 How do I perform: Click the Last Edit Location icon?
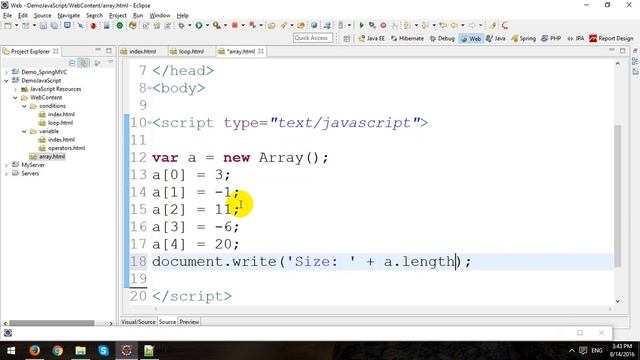443,25
